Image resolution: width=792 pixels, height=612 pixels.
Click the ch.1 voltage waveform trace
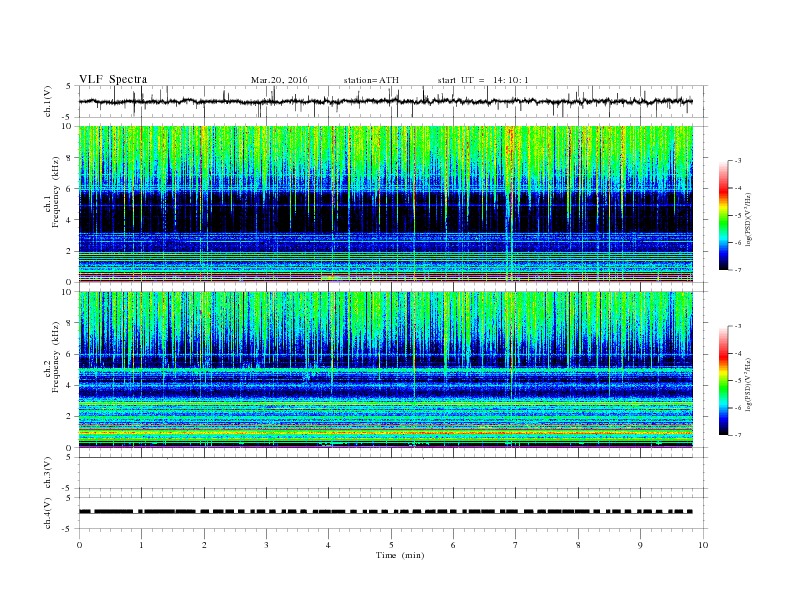pyautogui.click(x=385, y=101)
